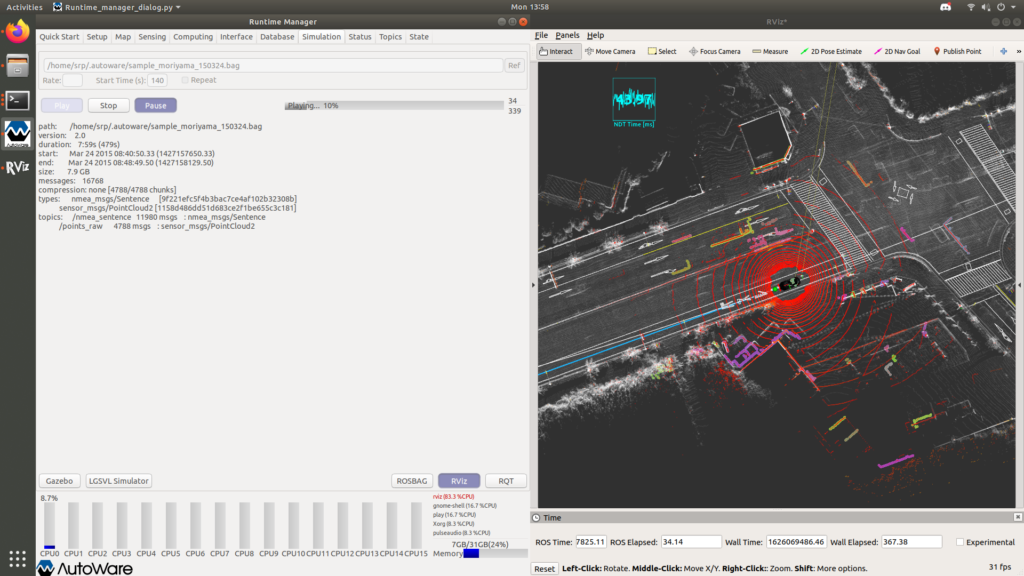The width and height of the screenshot is (1024, 576).
Task: Switch to the Status tab
Action: point(359,37)
